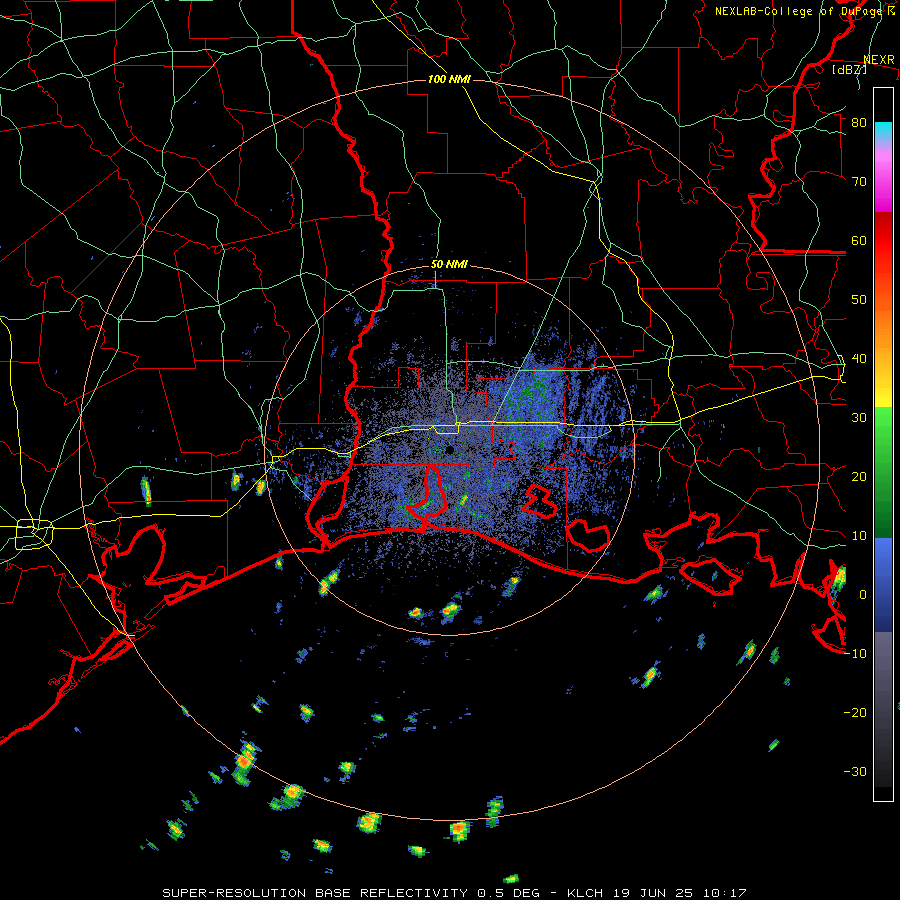Pick the red segment of the color bar
The width and height of the screenshot is (900, 900).
(883, 241)
